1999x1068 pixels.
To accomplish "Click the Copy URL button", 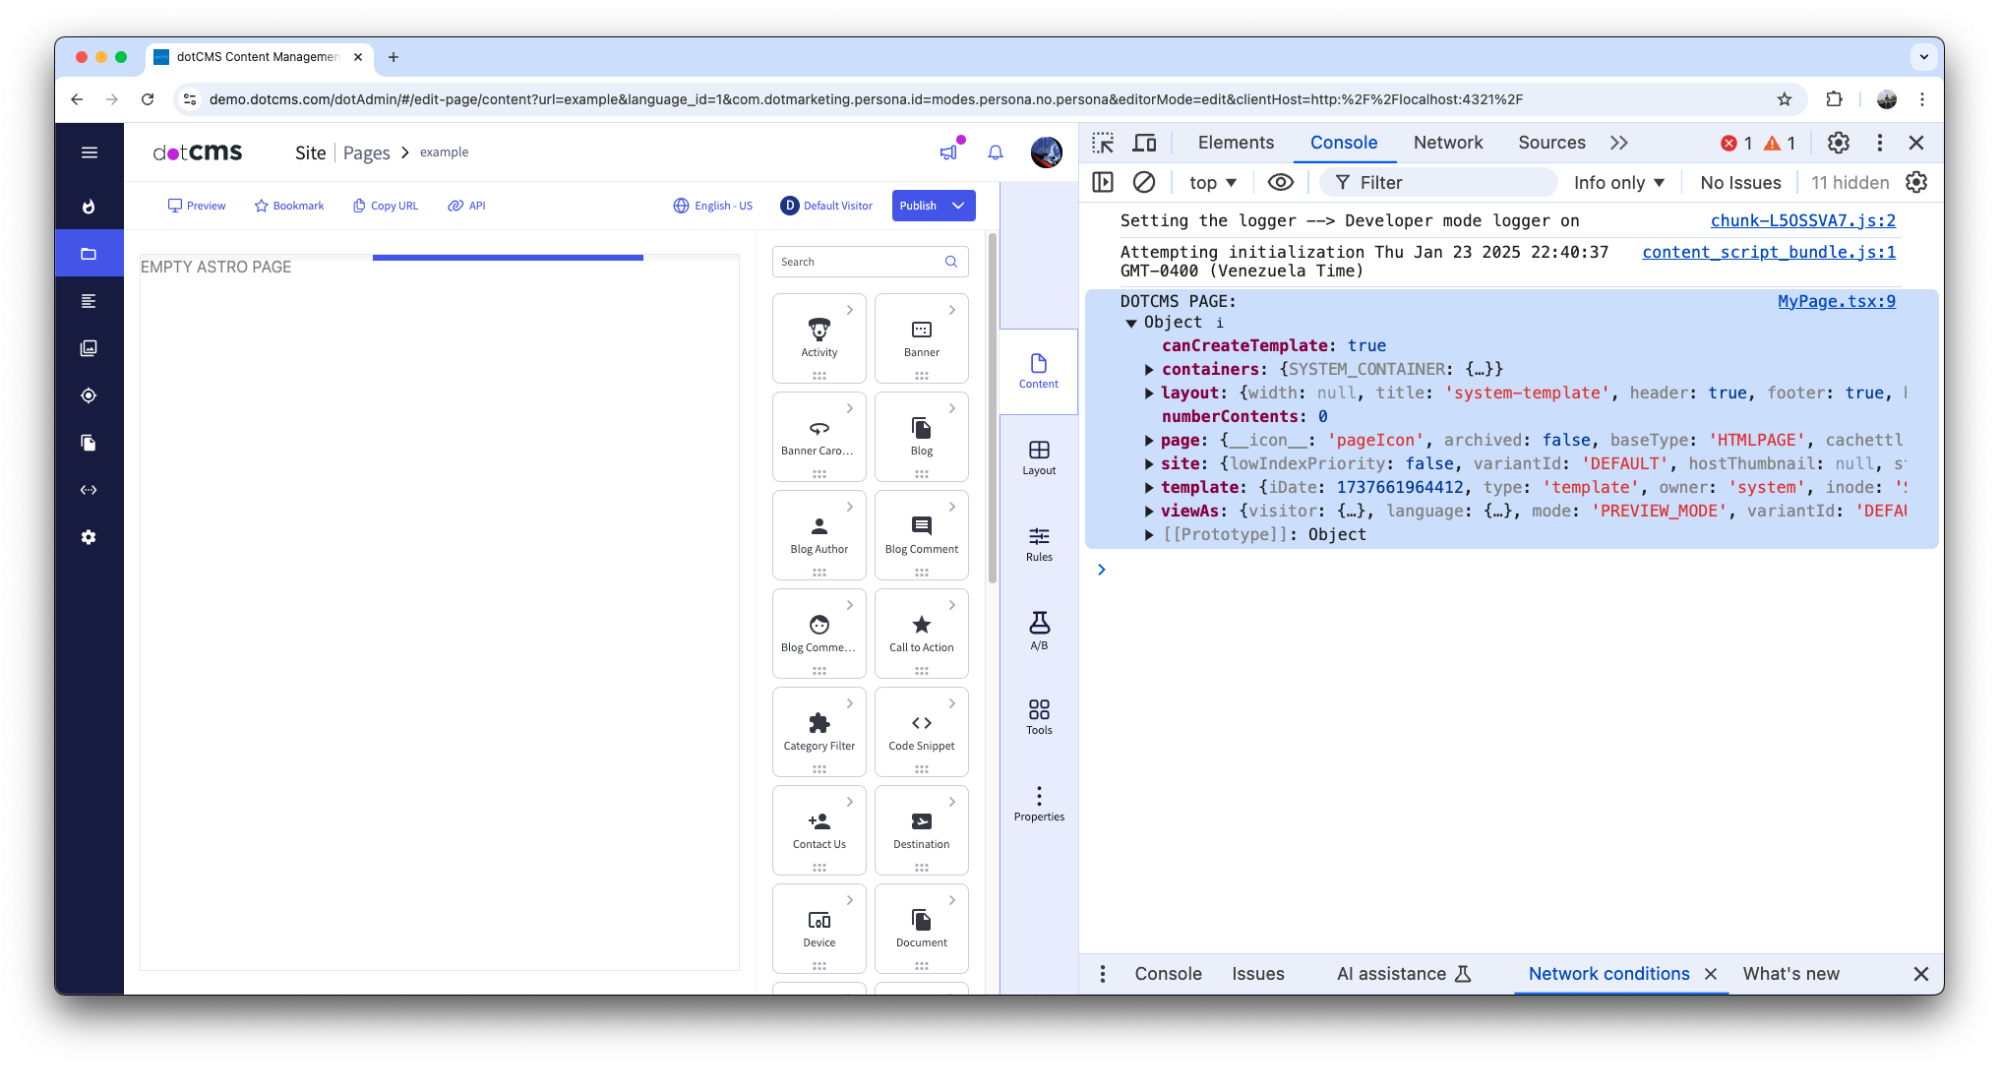I will tap(385, 206).
